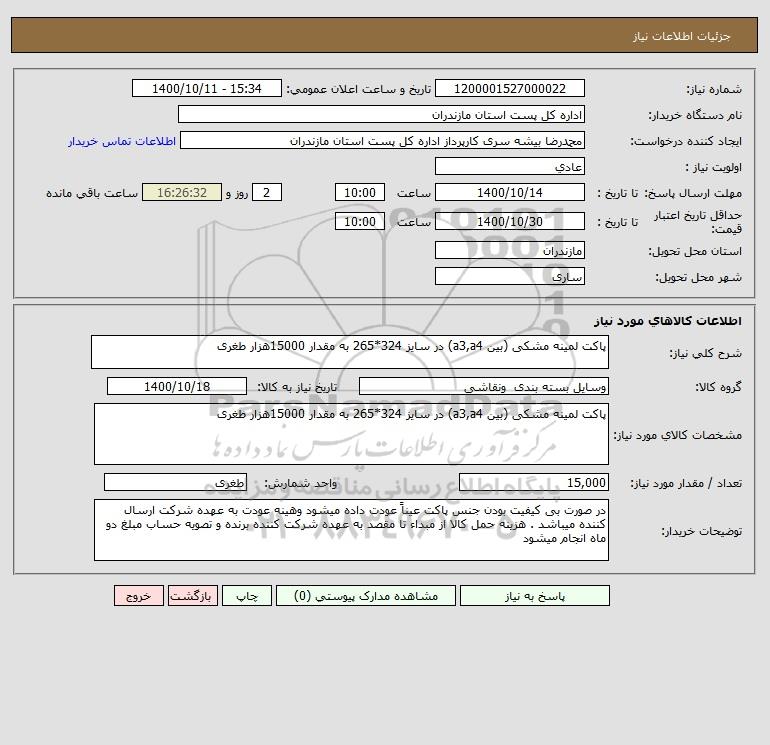The image size is (770, 745).
Task: Click the توضیحات خریدار notes box
Action: (x=351, y=530)
